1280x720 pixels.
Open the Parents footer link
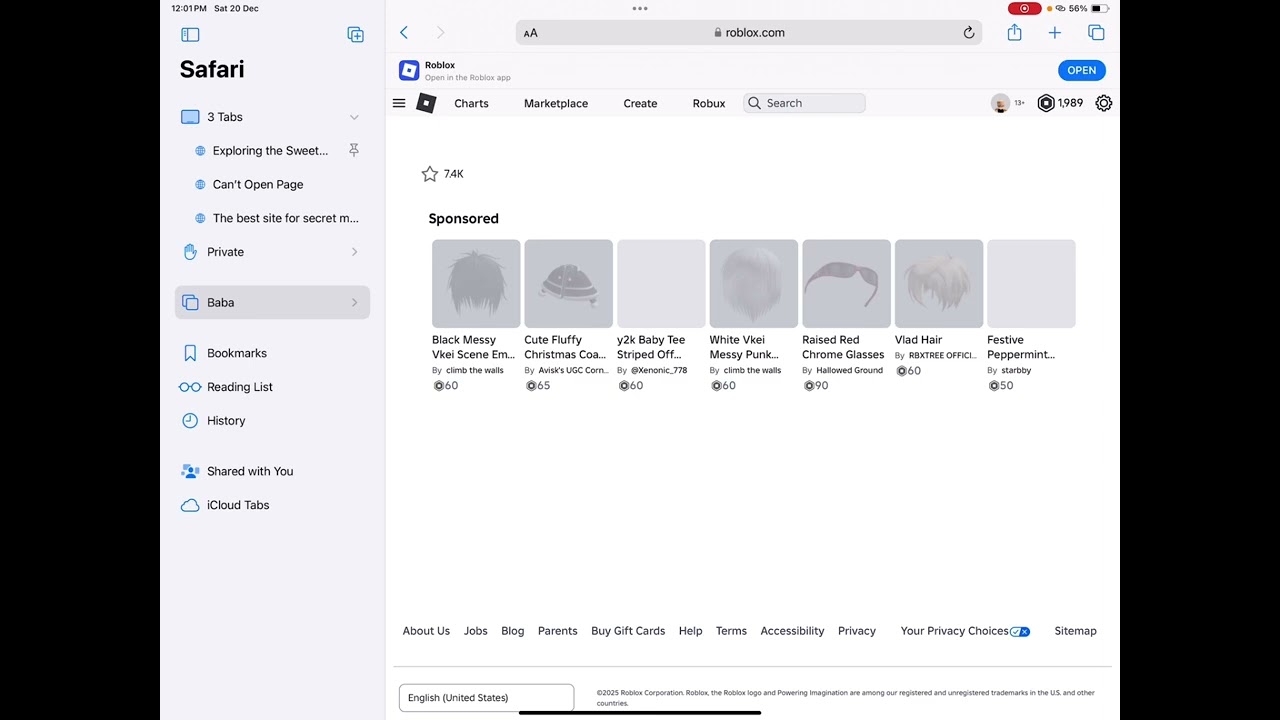pyautogui.click(x=558, y=631)
